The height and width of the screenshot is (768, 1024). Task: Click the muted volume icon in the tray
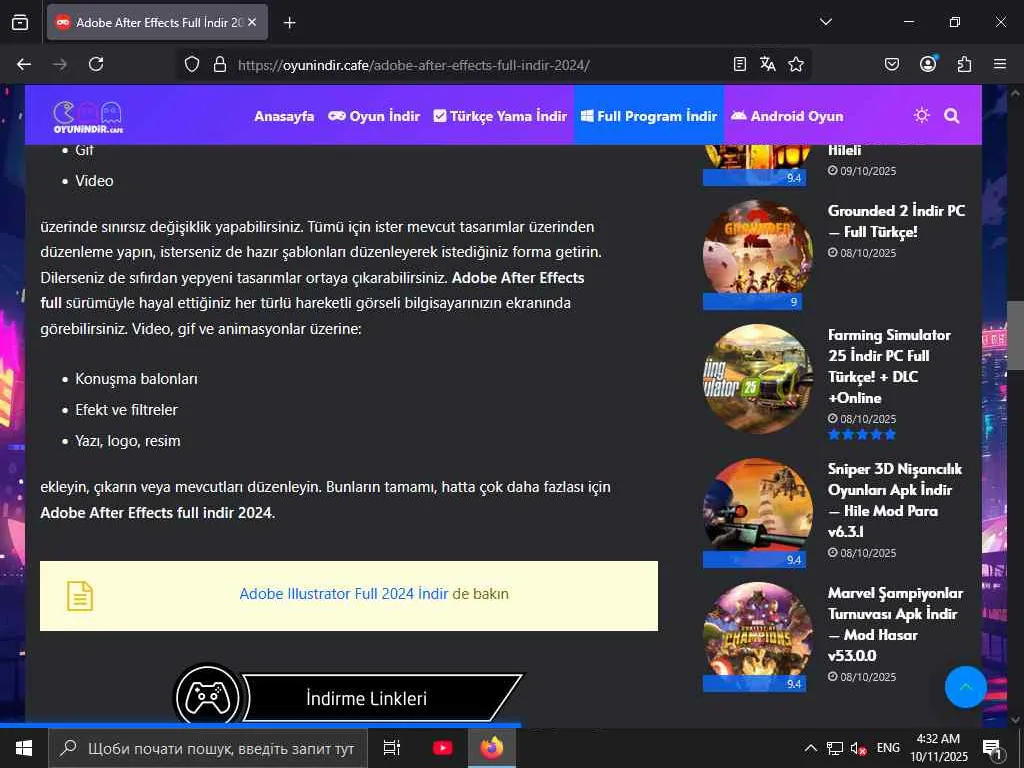point(858,748)
